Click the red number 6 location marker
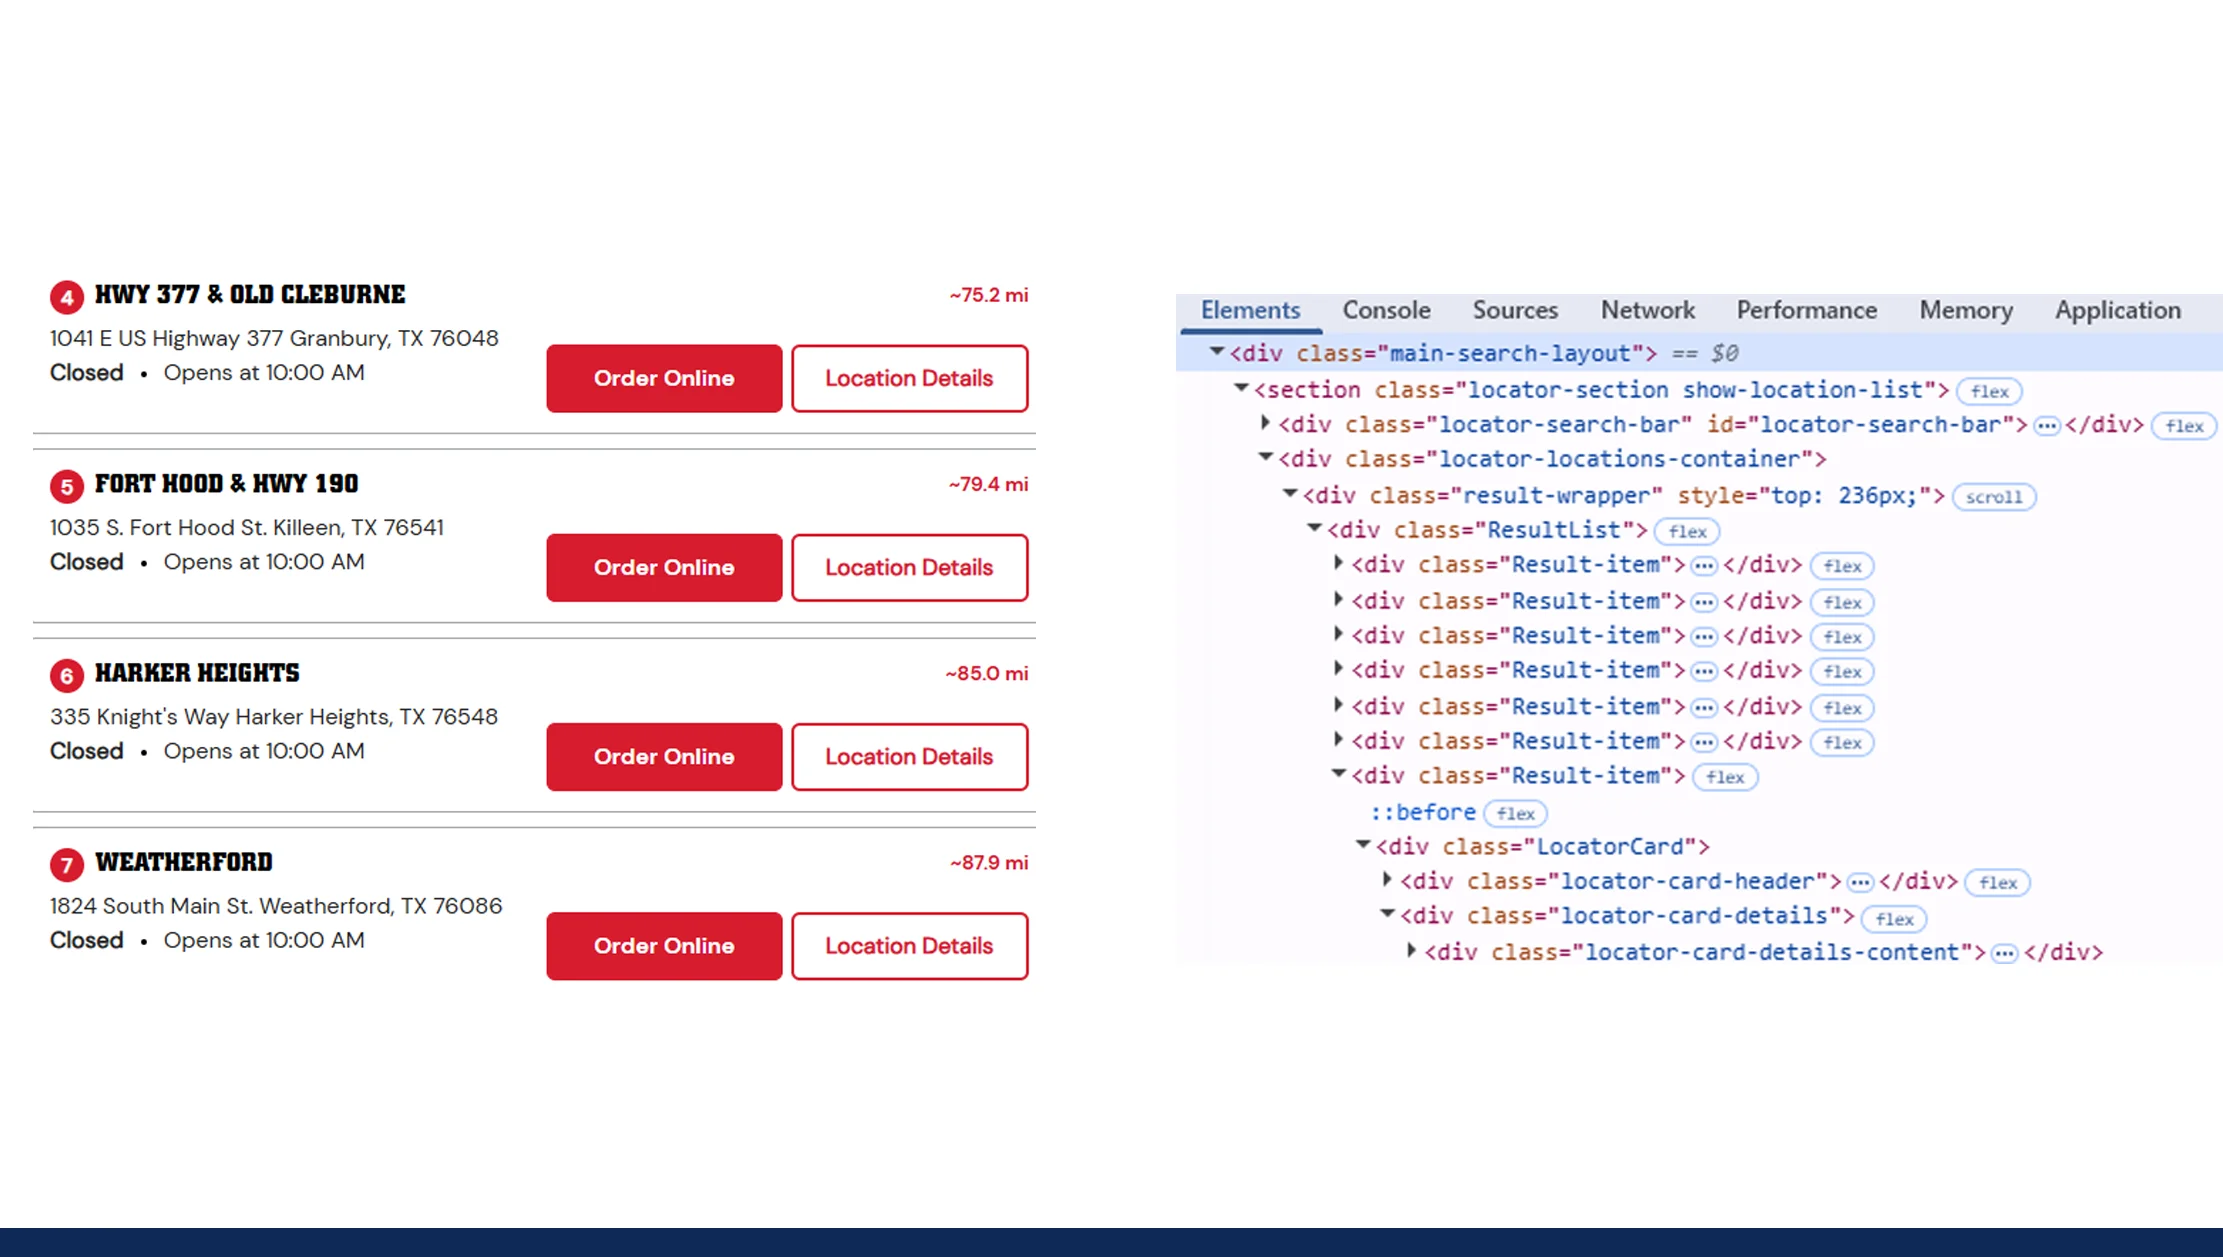 coord(67,676)
